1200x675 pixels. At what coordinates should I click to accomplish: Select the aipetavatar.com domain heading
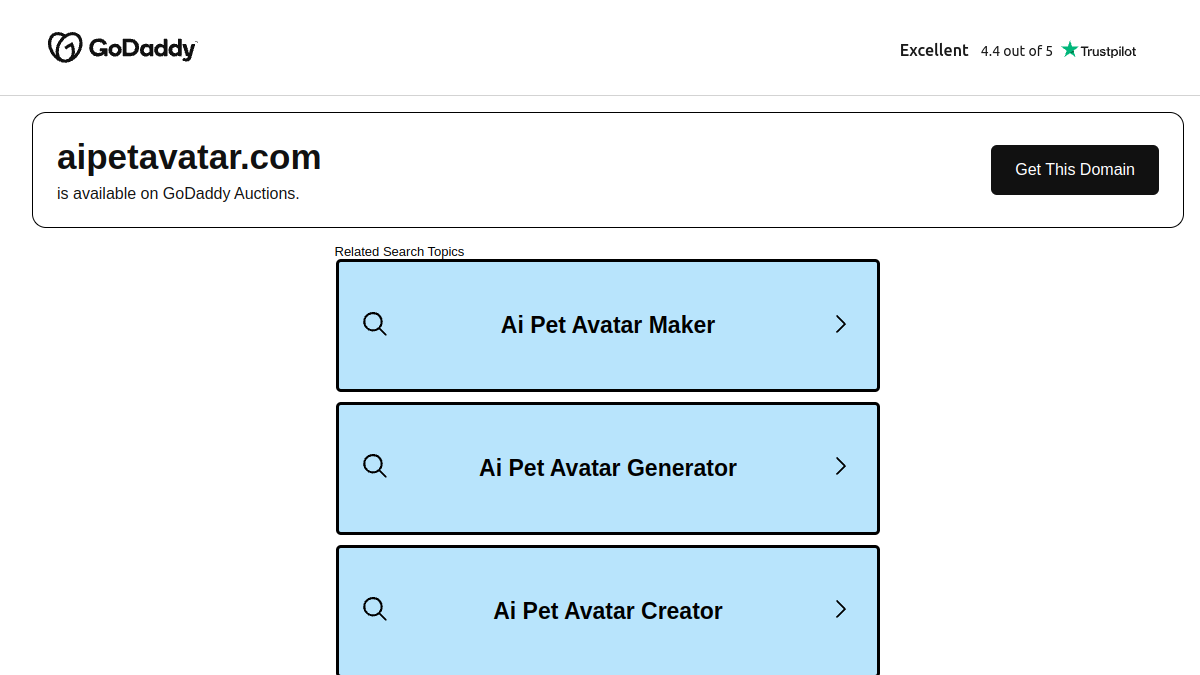[x=189, y=157]
